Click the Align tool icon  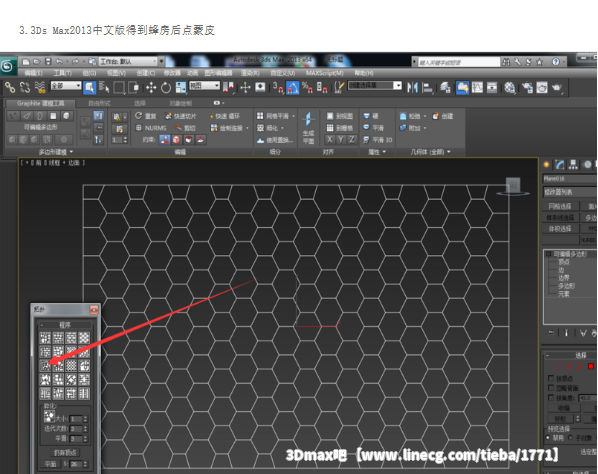[428, 88]
